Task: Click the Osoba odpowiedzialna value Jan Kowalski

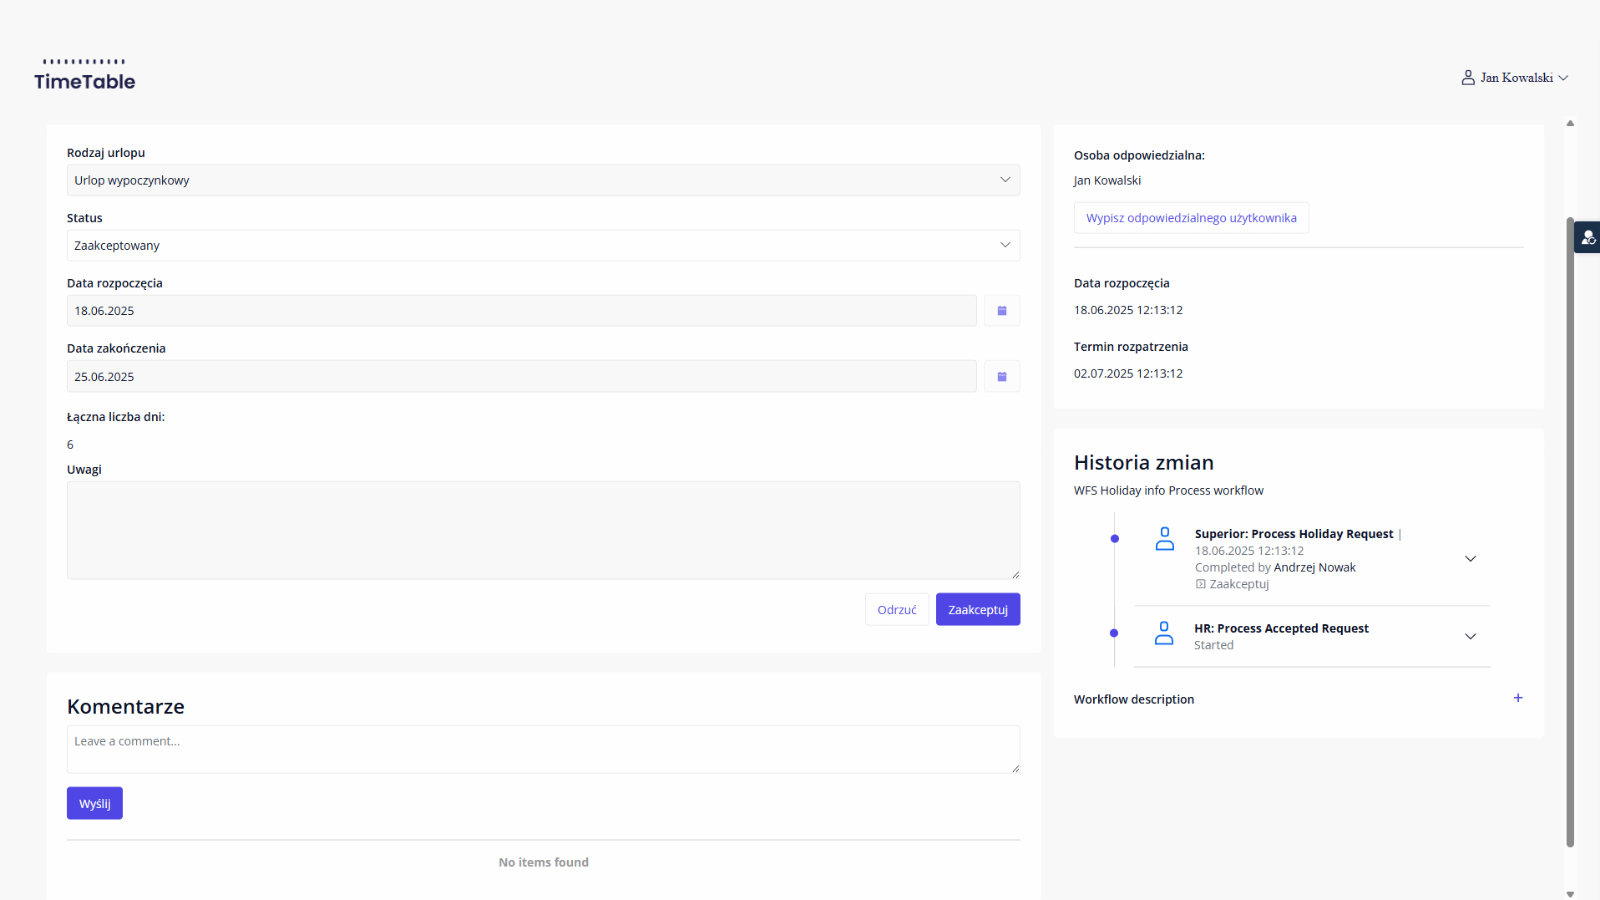Action: [1107, 181]
